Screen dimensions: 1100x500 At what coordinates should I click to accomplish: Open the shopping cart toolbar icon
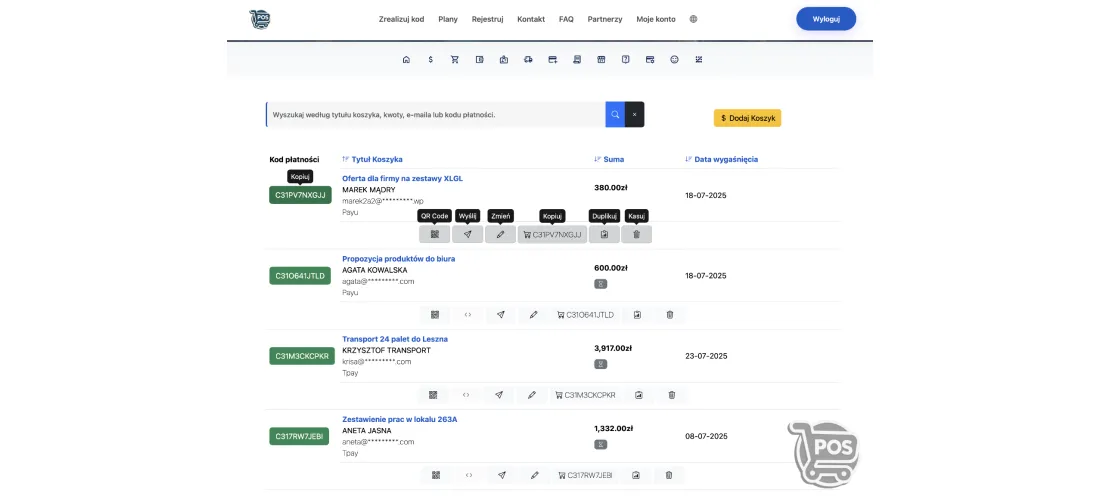click(455, 60)
